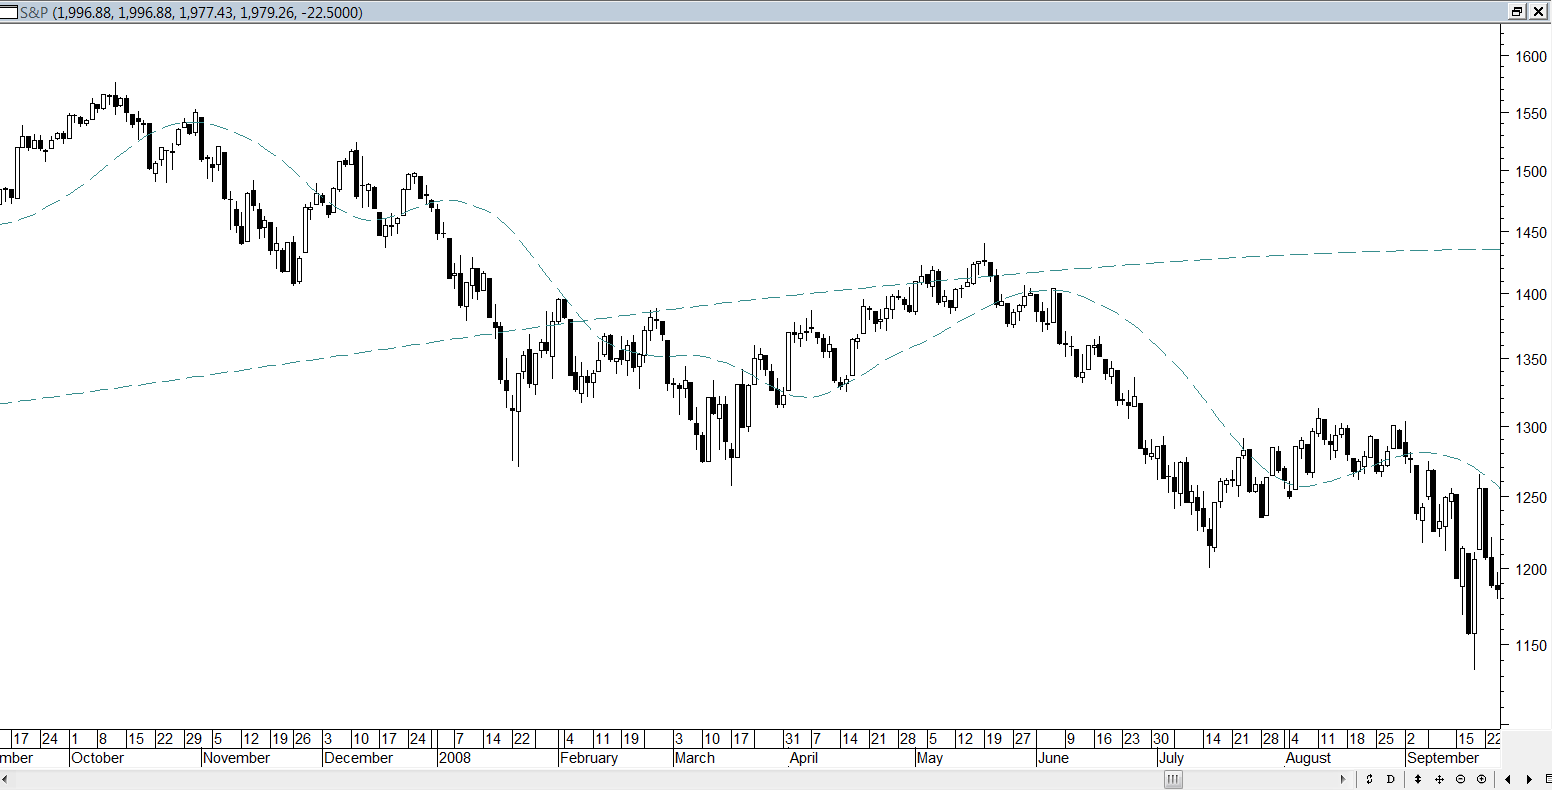The image size is (1552, 790).
Task: Click the 1250 price axis label
Action: (1531, 498)
